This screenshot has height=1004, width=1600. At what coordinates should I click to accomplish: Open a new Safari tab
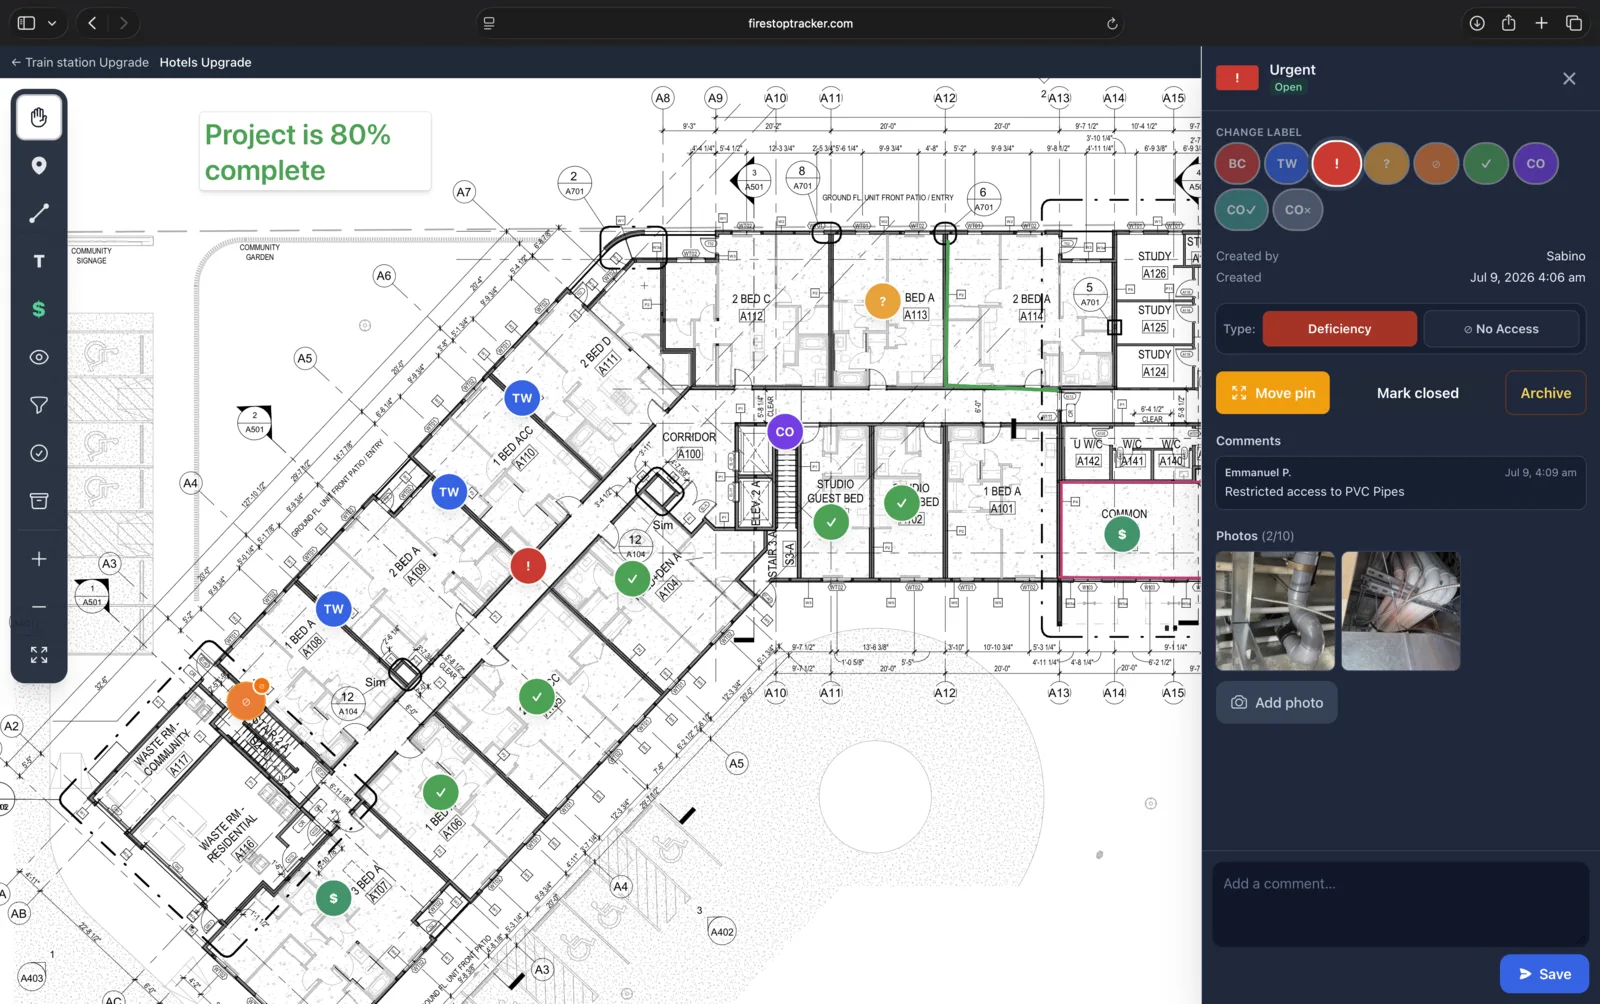1541,23
